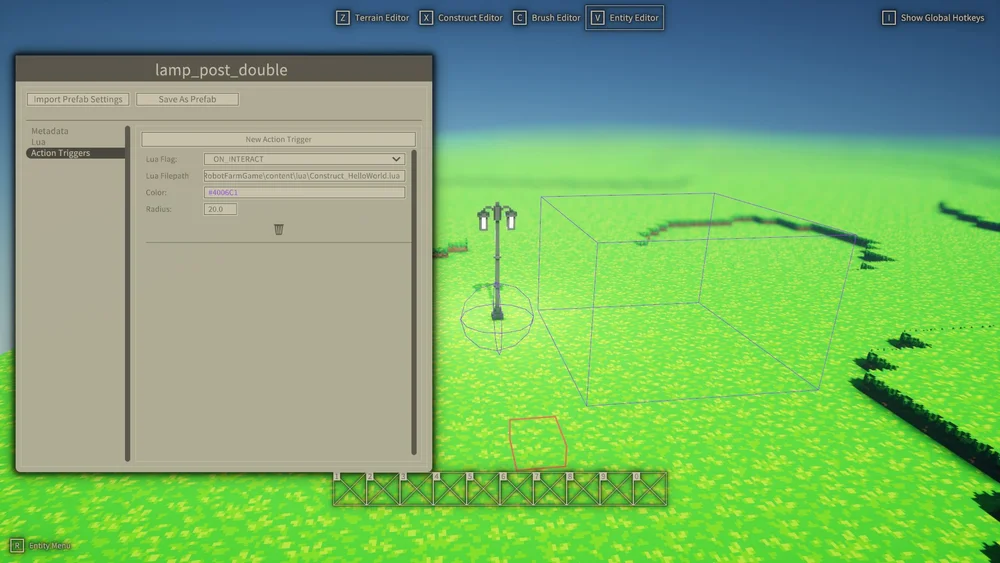Add a New Action Trigger

[278, 139]
